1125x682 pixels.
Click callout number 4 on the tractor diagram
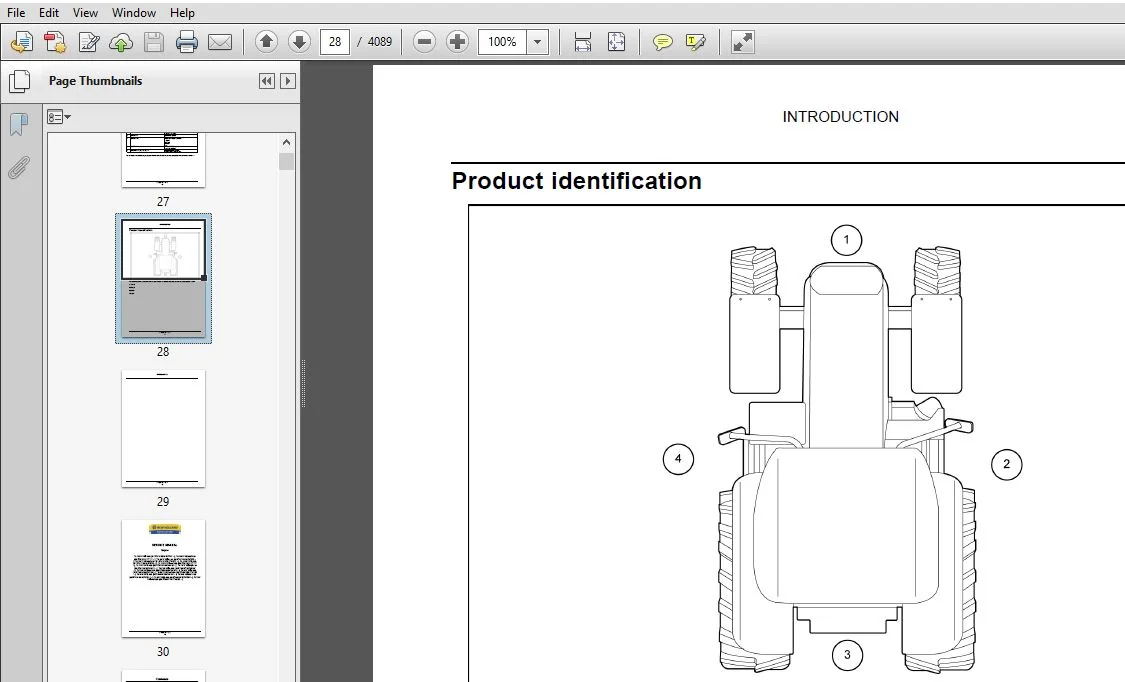[678, 459]
